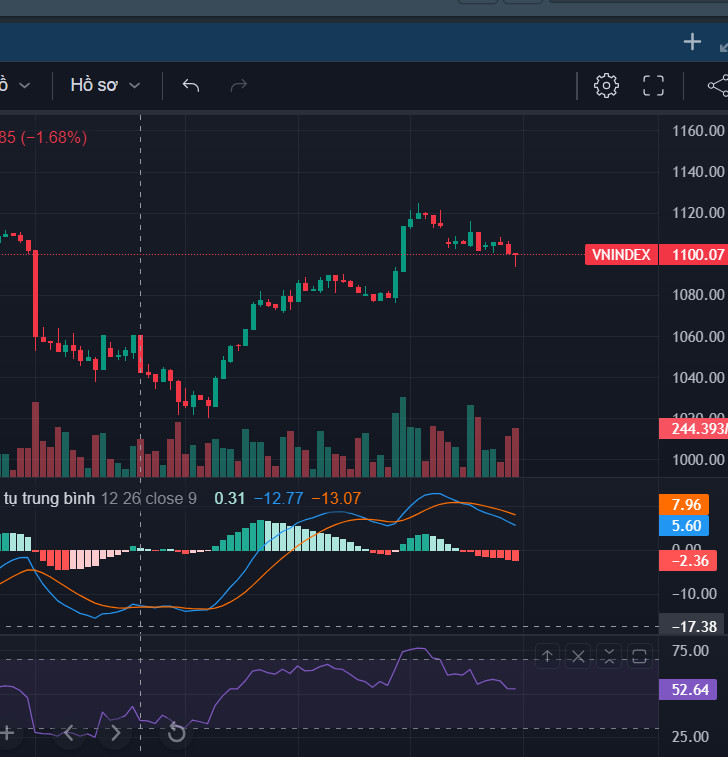Open the Hồ sơ dropdown
Viewport: 728px width, 757px height.
[x=105, y=86]
